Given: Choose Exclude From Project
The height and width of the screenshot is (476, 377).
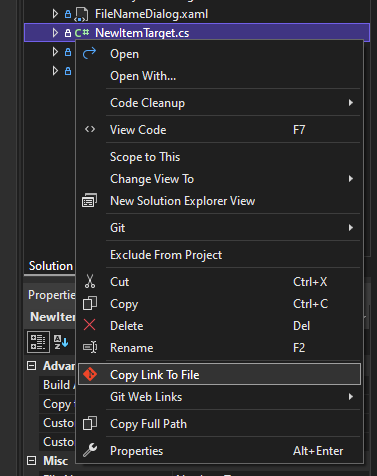Looking at the screenshot, I should [219, 255].
